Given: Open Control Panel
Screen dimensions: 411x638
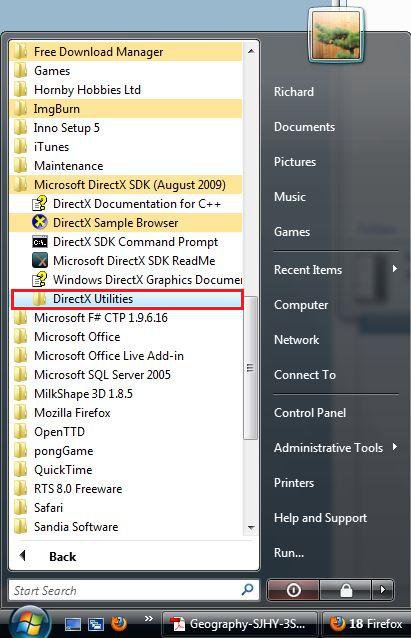Looking at the screenshot, I should (x=310, y=413).
